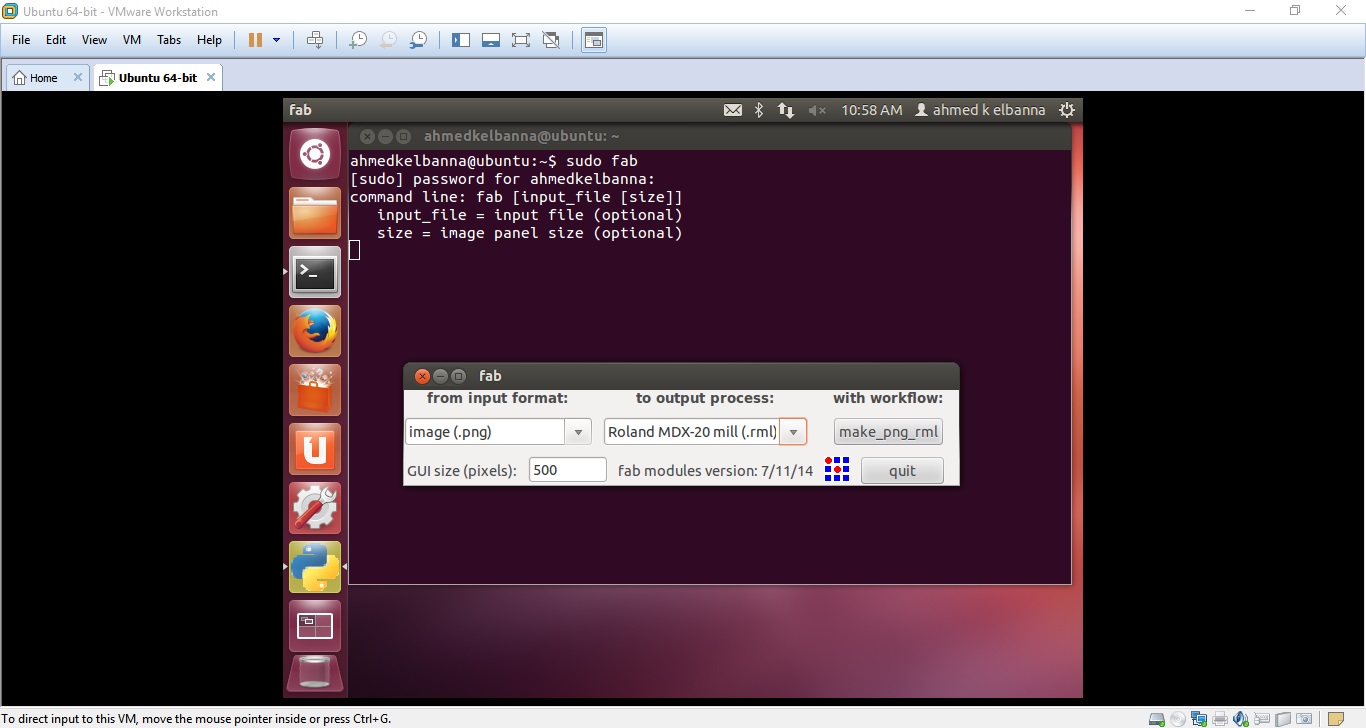Open the network indicator menu
The width and height of the screenshot is (1366, 728).
click(x=786, y=110)
